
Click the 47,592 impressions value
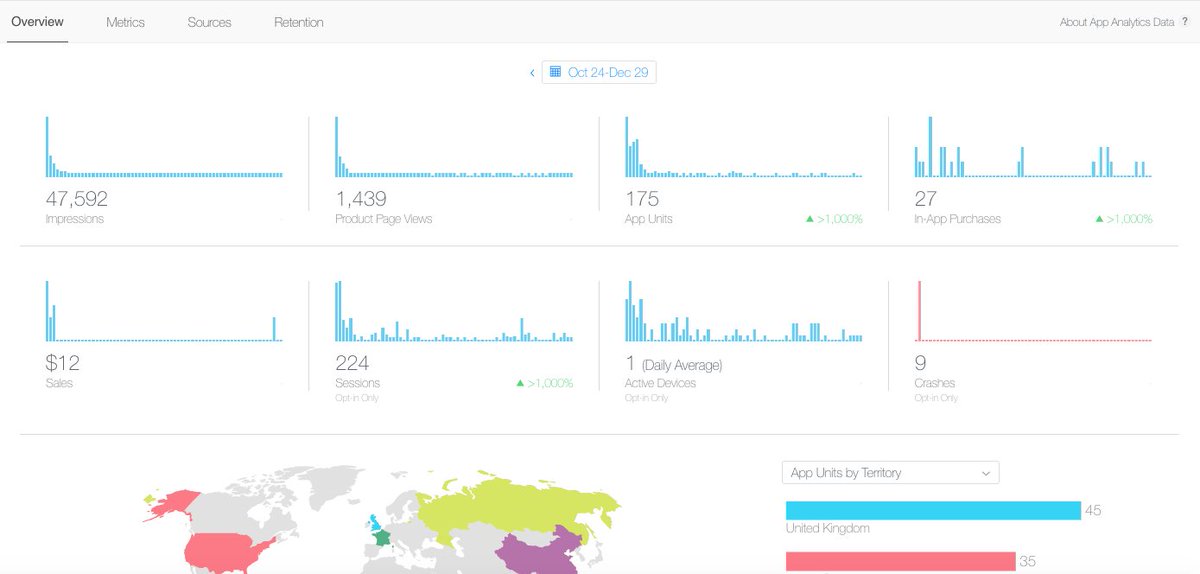[x=76, y=198]
